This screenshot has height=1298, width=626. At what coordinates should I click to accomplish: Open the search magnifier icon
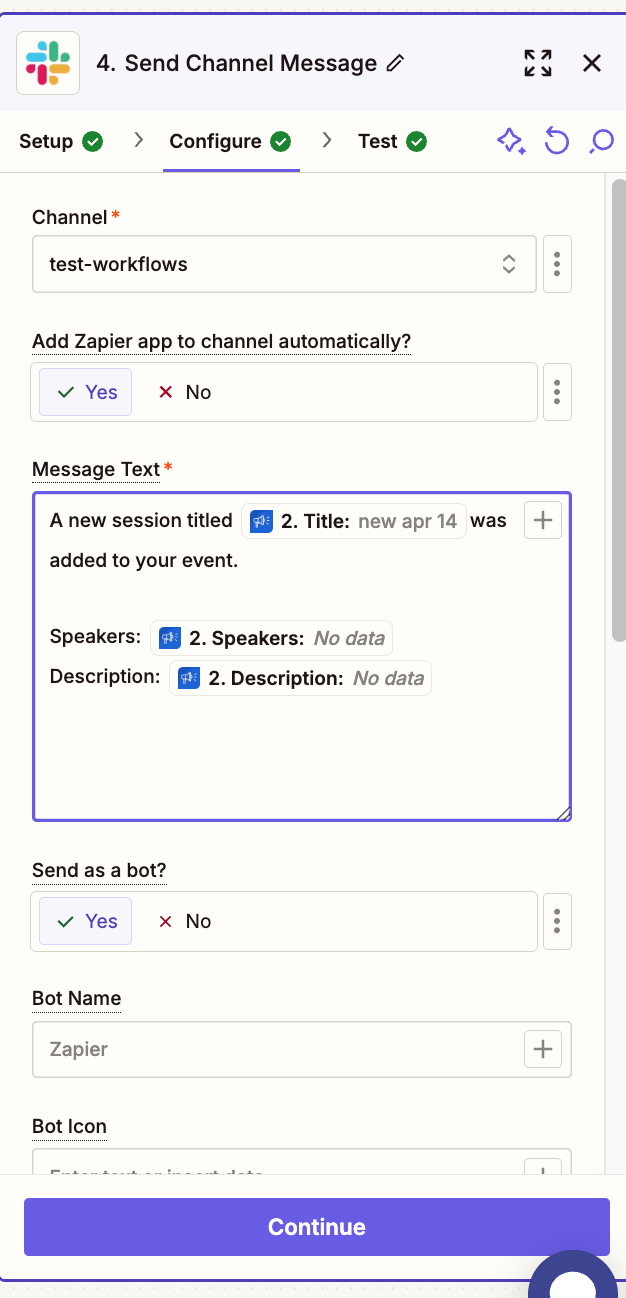(601, 142)
